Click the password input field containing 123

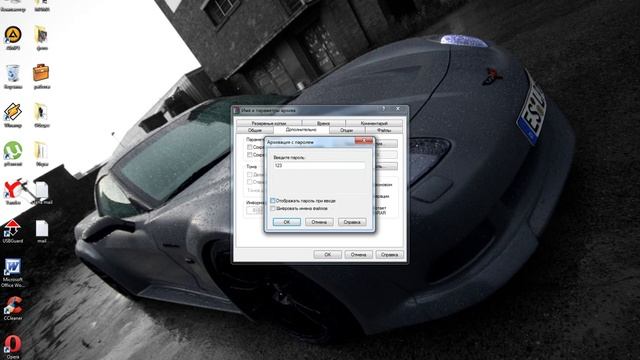coord(319,165)
